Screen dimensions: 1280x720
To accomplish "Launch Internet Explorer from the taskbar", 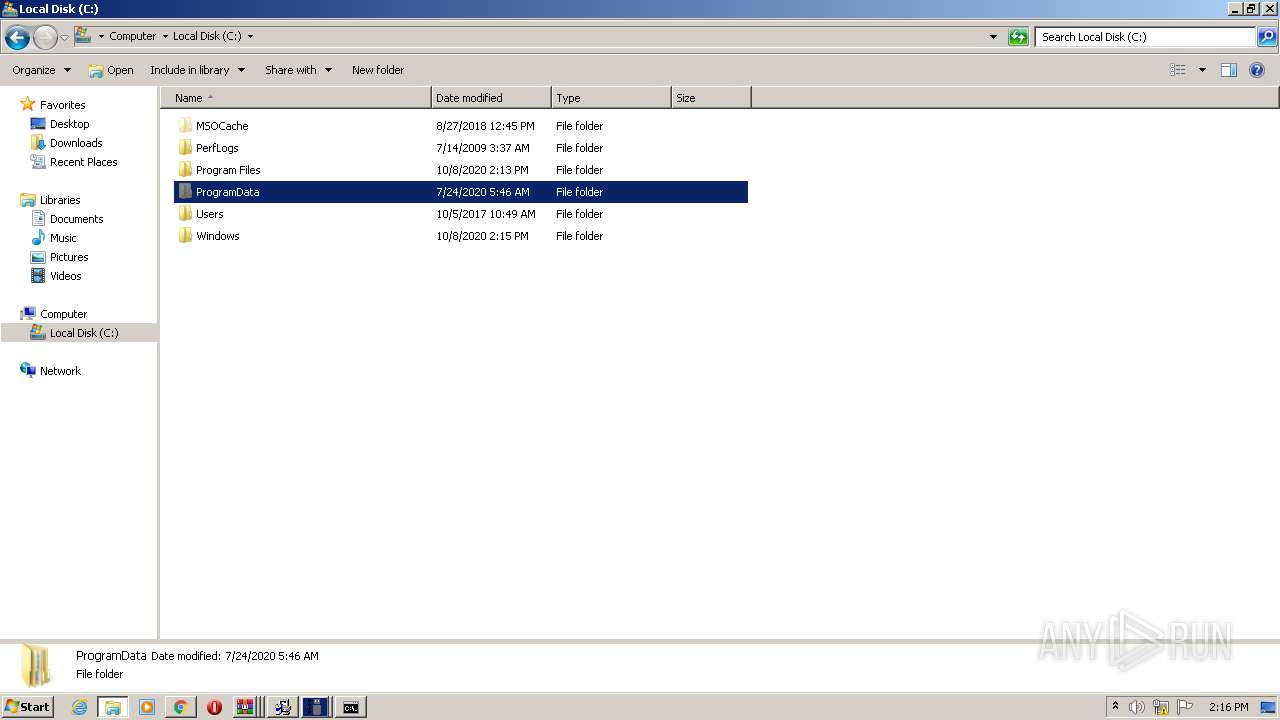I will point(79,707).
